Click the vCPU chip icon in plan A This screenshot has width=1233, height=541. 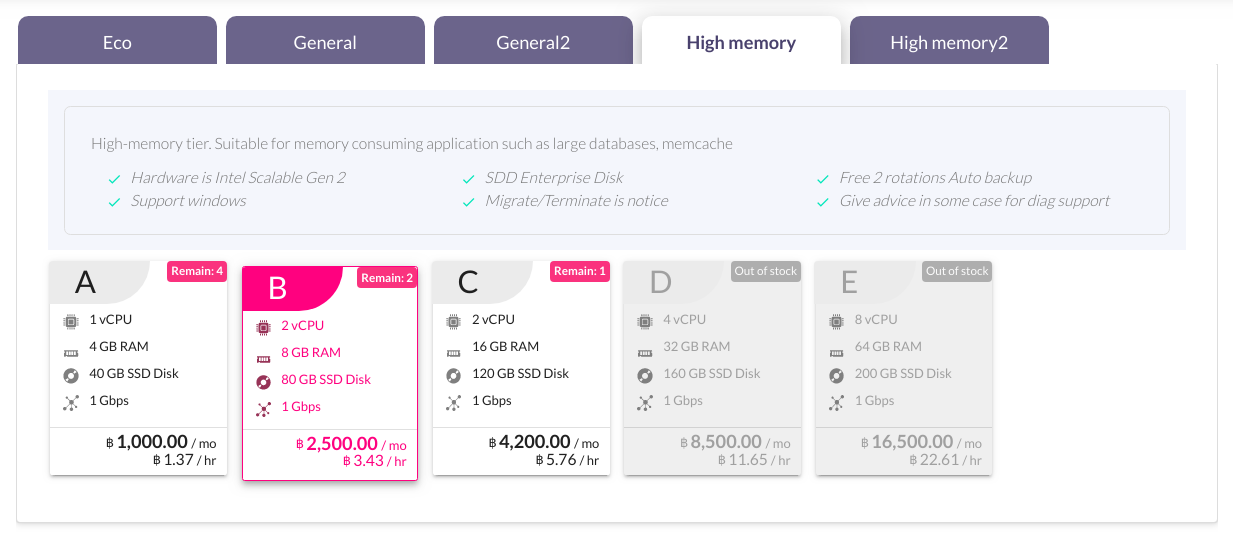point(70,320)
